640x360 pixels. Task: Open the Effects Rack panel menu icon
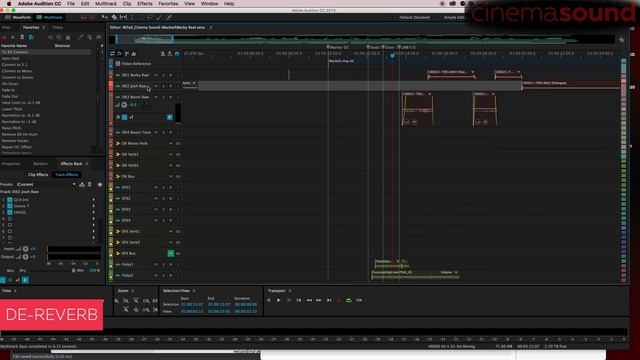pos(87,164)
